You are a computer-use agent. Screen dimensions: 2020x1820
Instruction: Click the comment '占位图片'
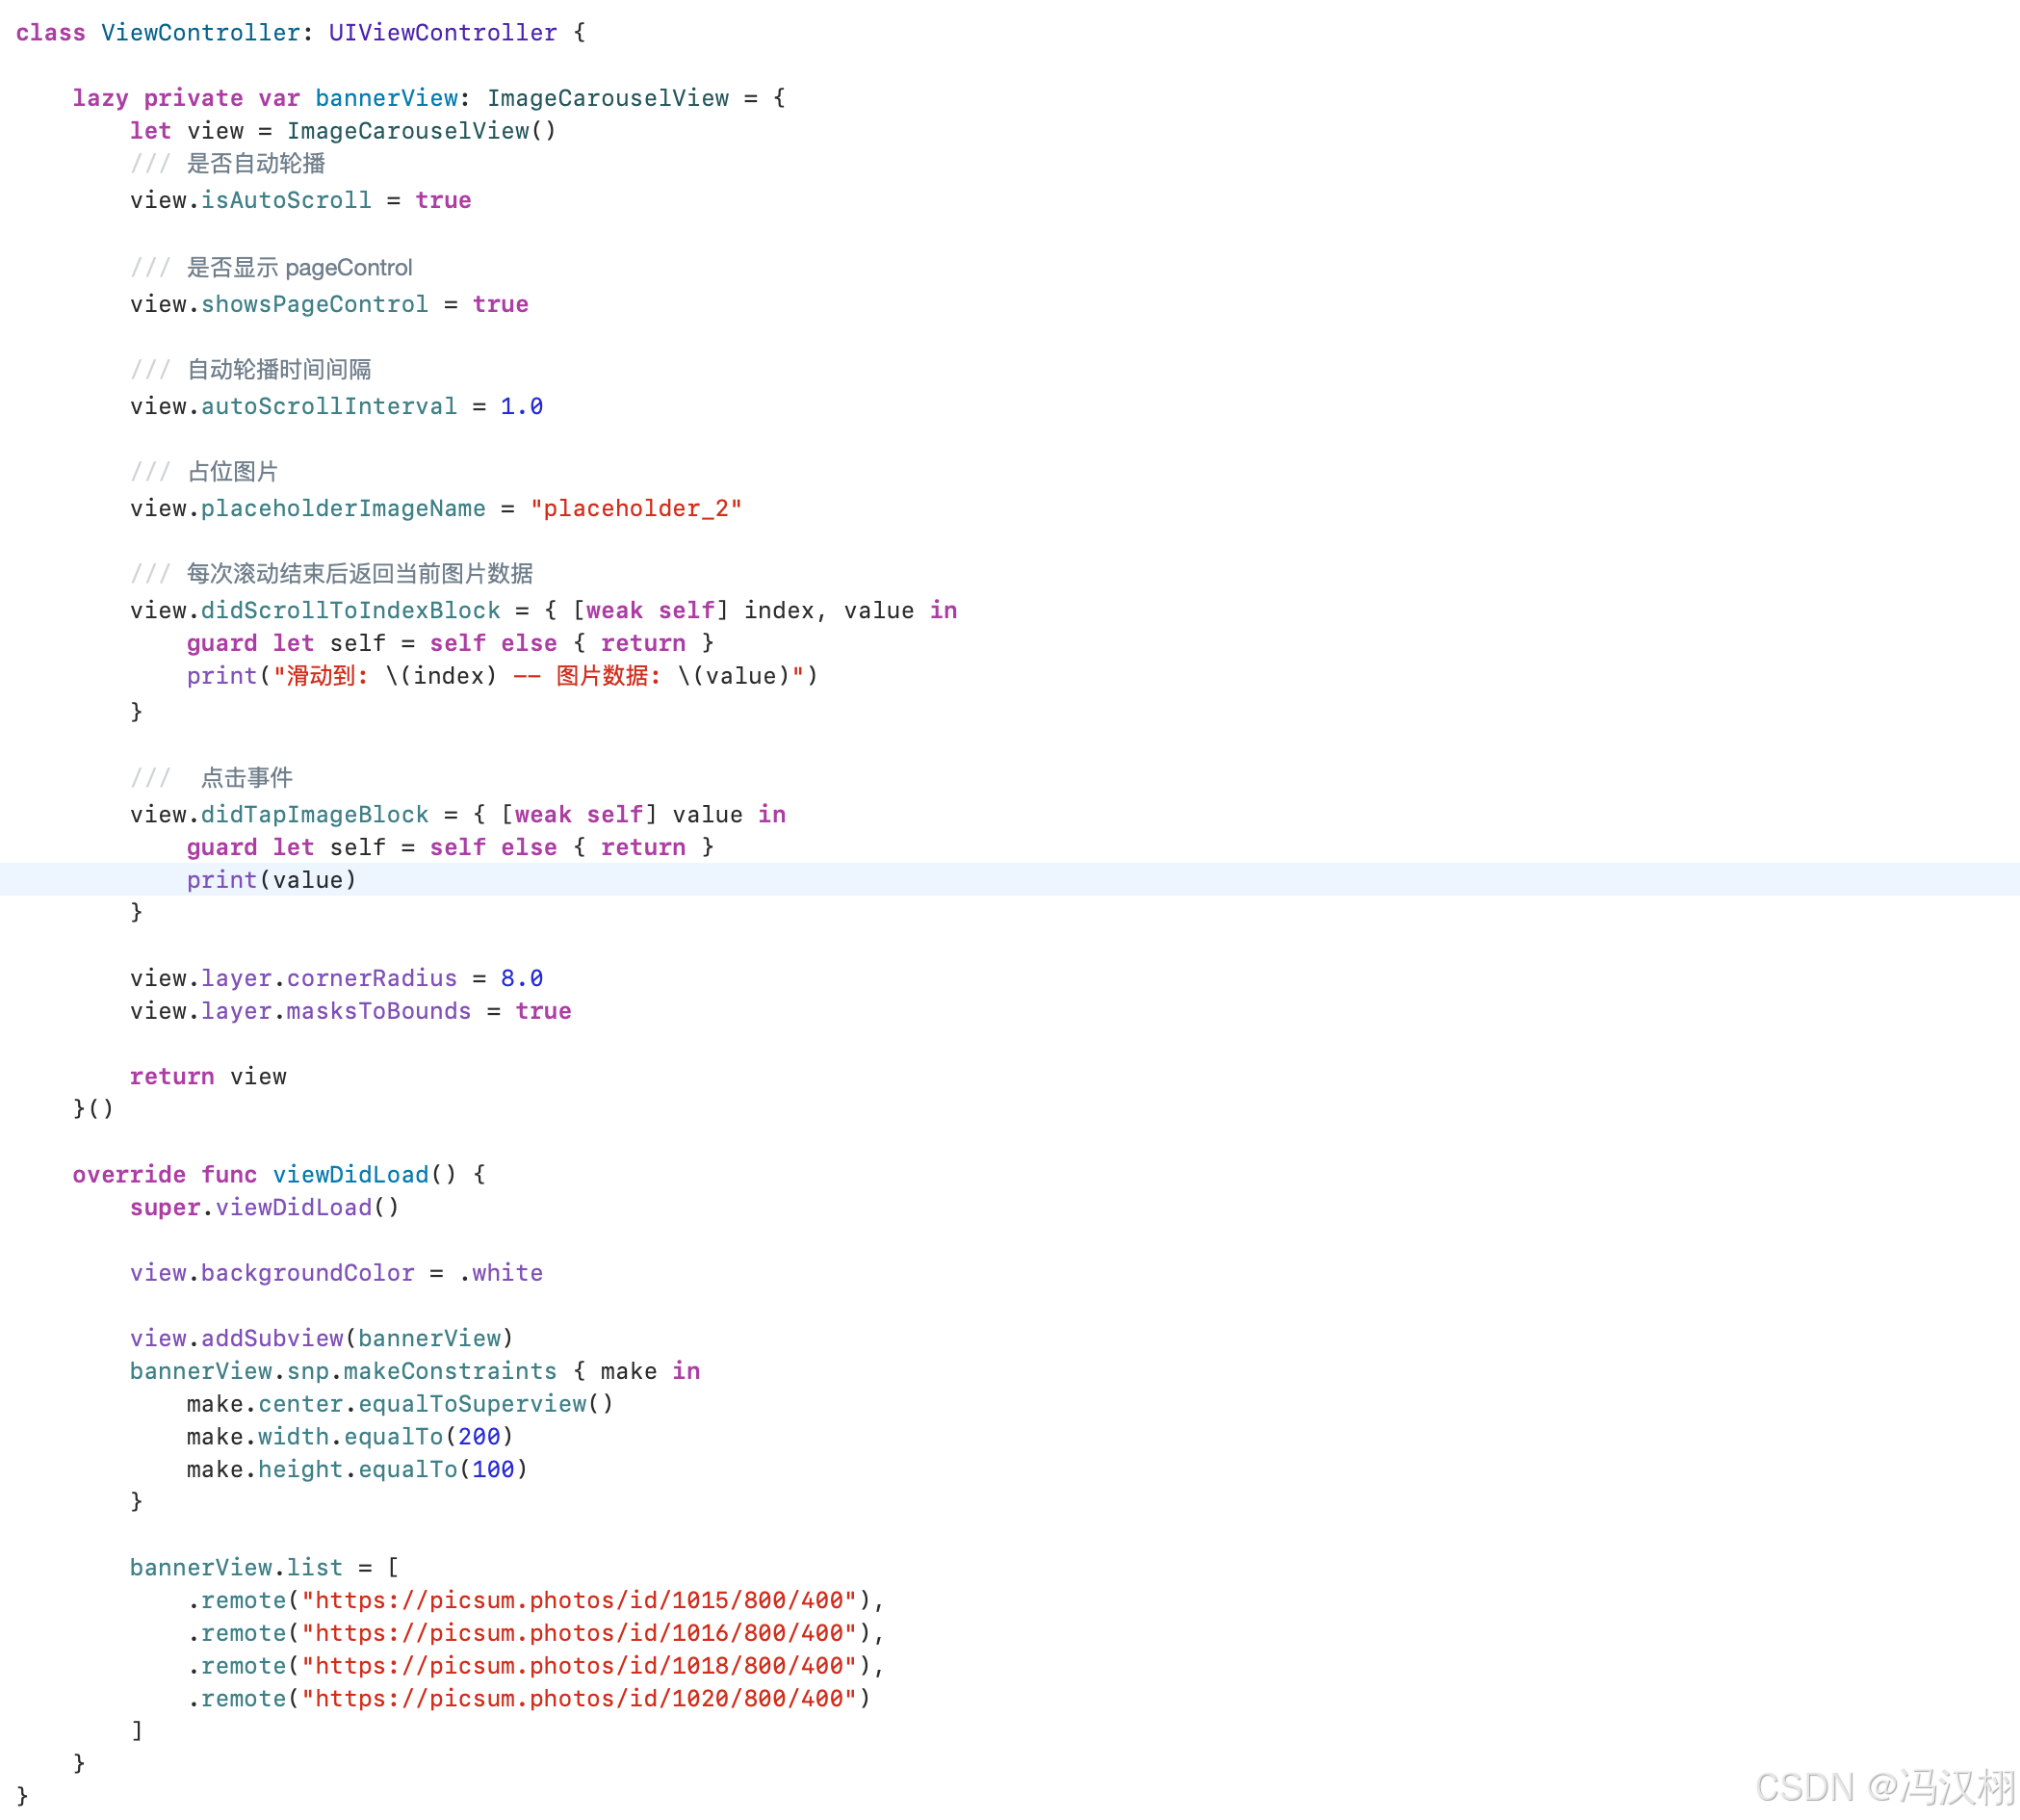pyautogui.click(x=233, y=471)
